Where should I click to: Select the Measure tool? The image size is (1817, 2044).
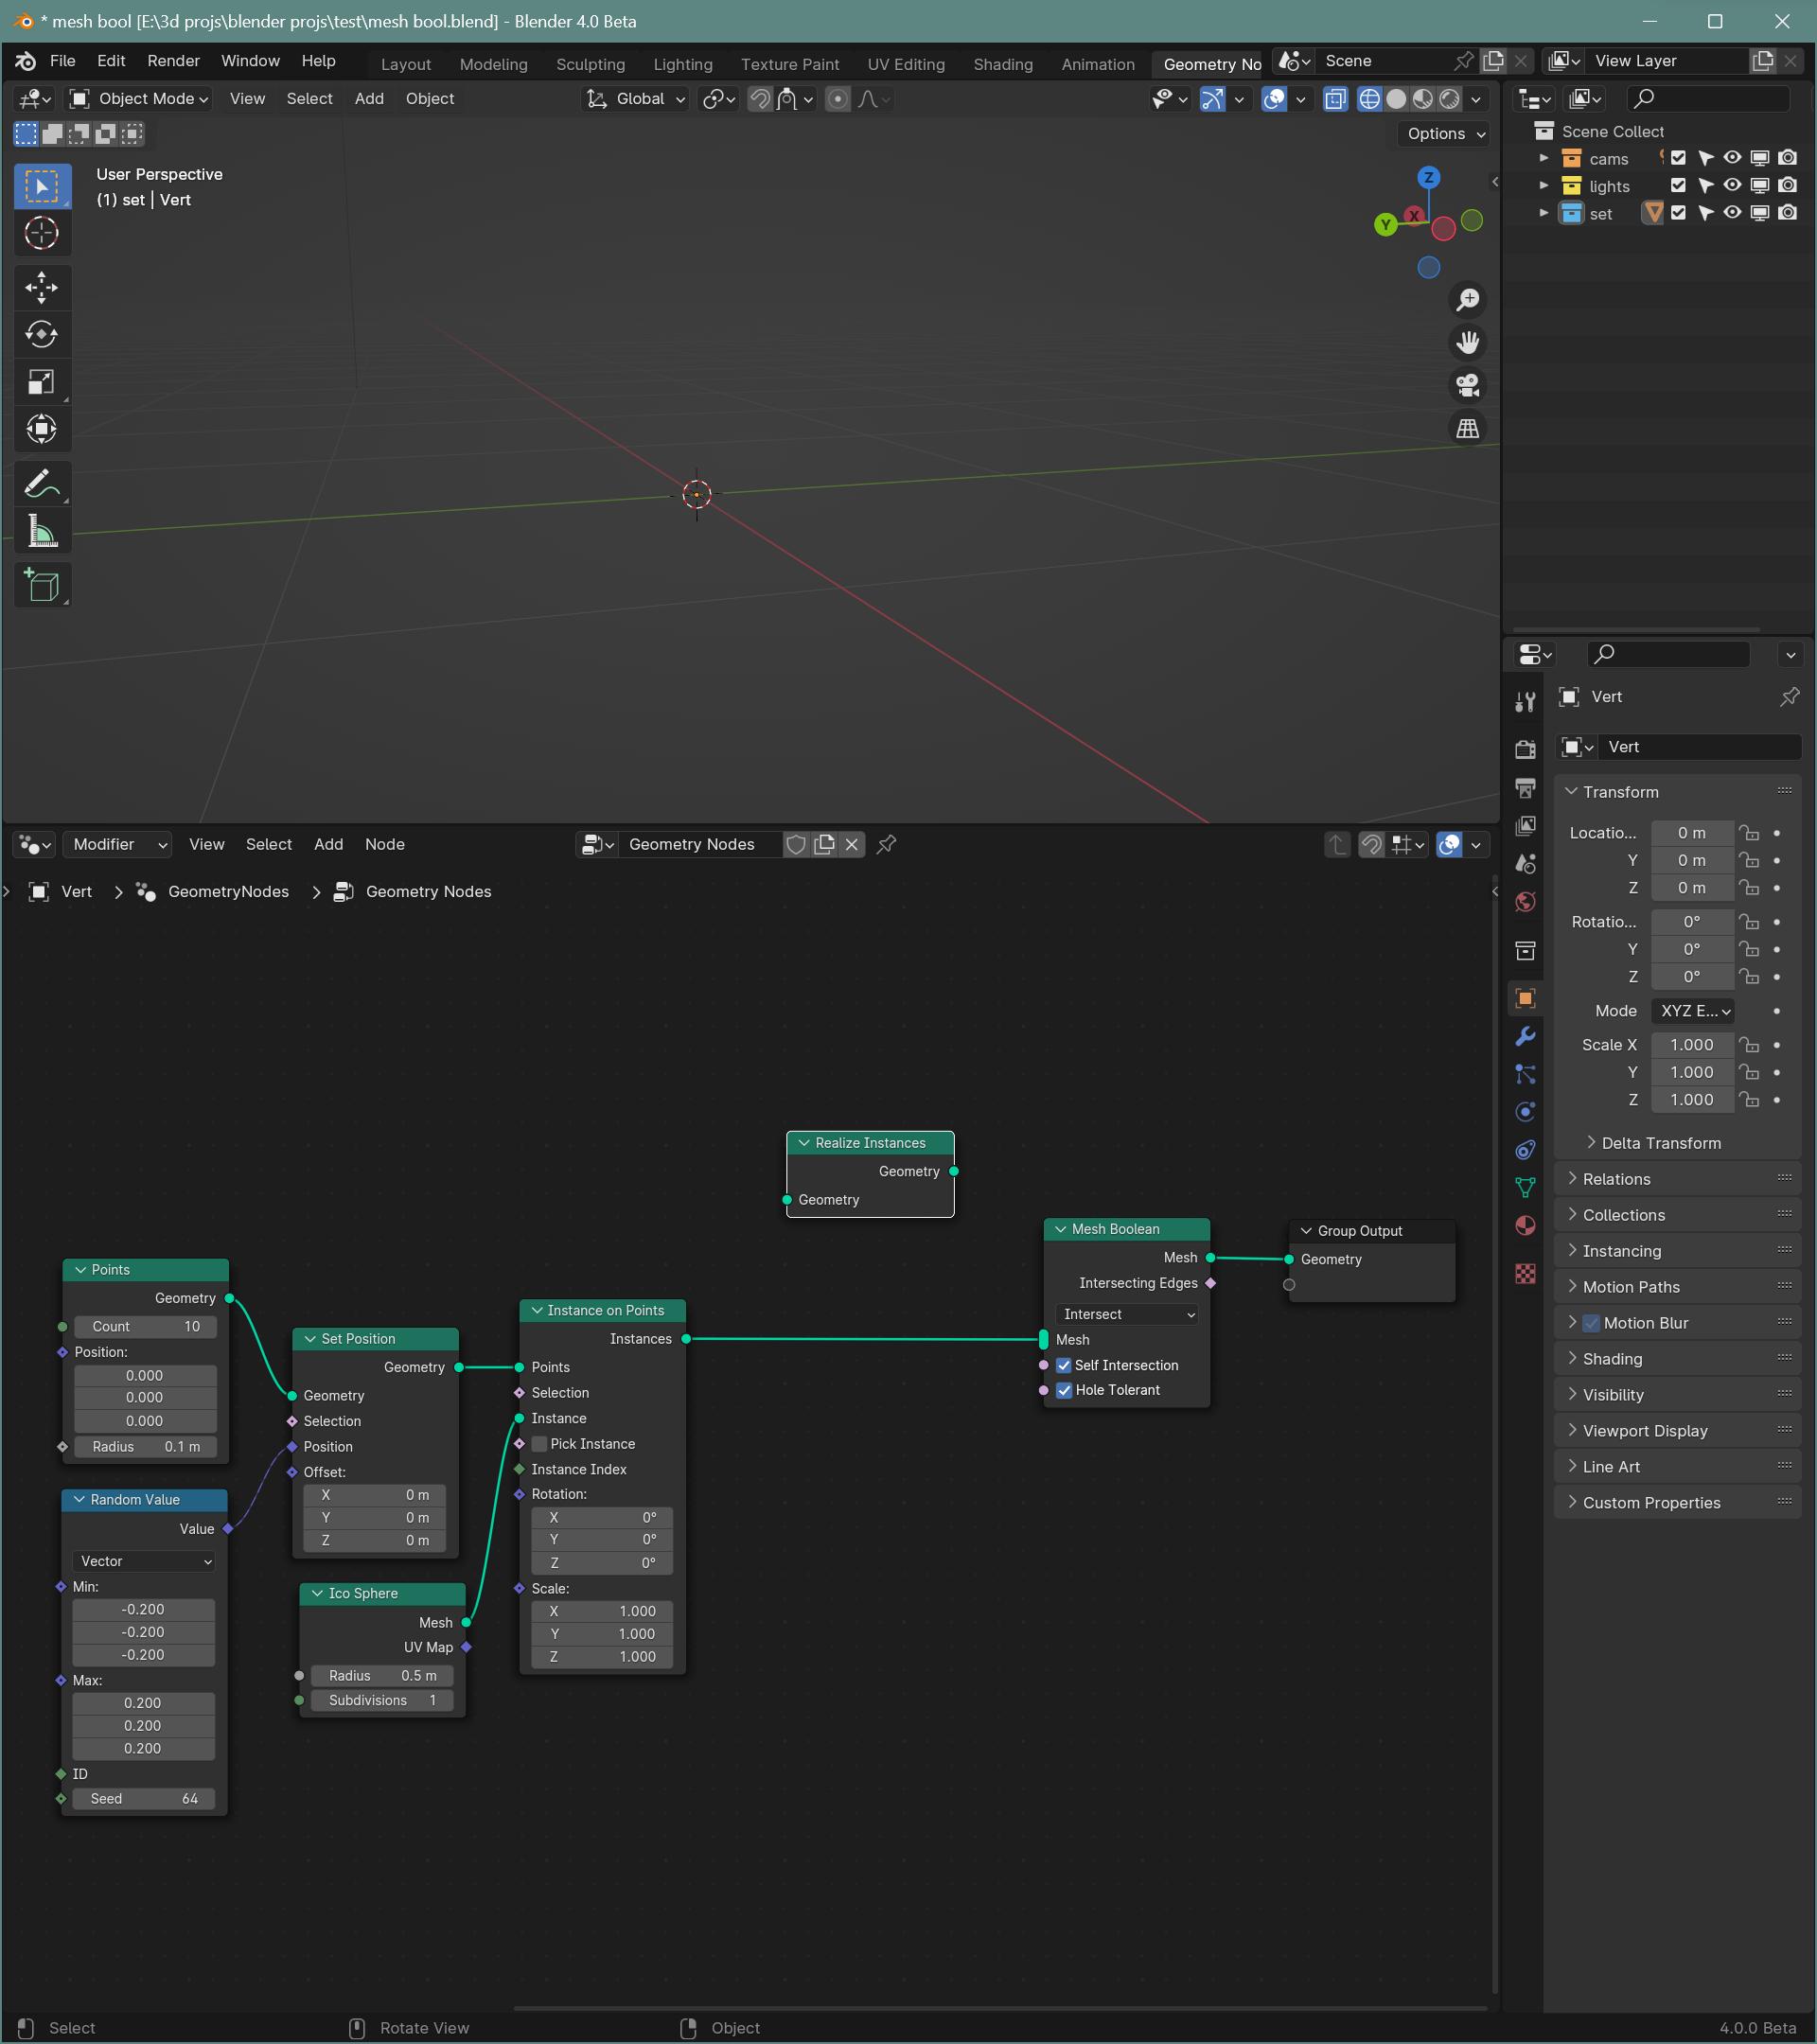point(41,531)
